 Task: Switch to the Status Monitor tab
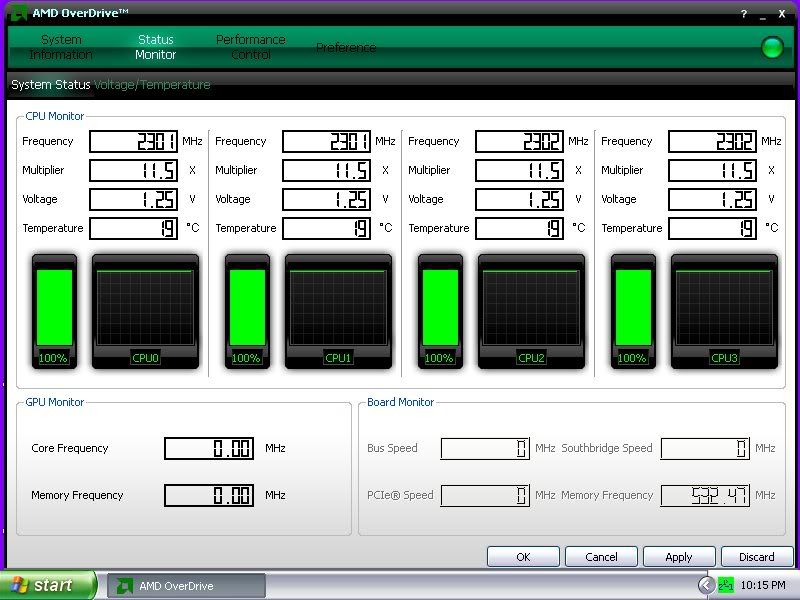coord(156,47)
